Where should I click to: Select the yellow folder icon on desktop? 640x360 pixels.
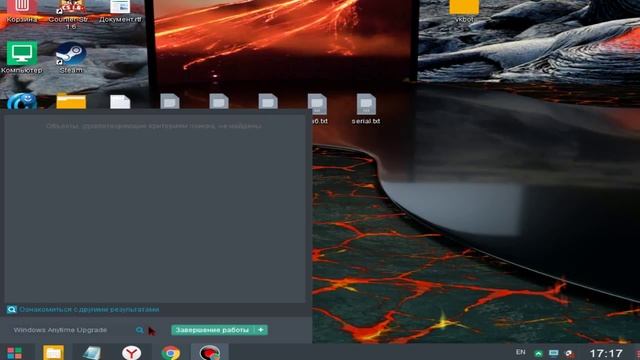pyautogui.click(x=71, y=101)
